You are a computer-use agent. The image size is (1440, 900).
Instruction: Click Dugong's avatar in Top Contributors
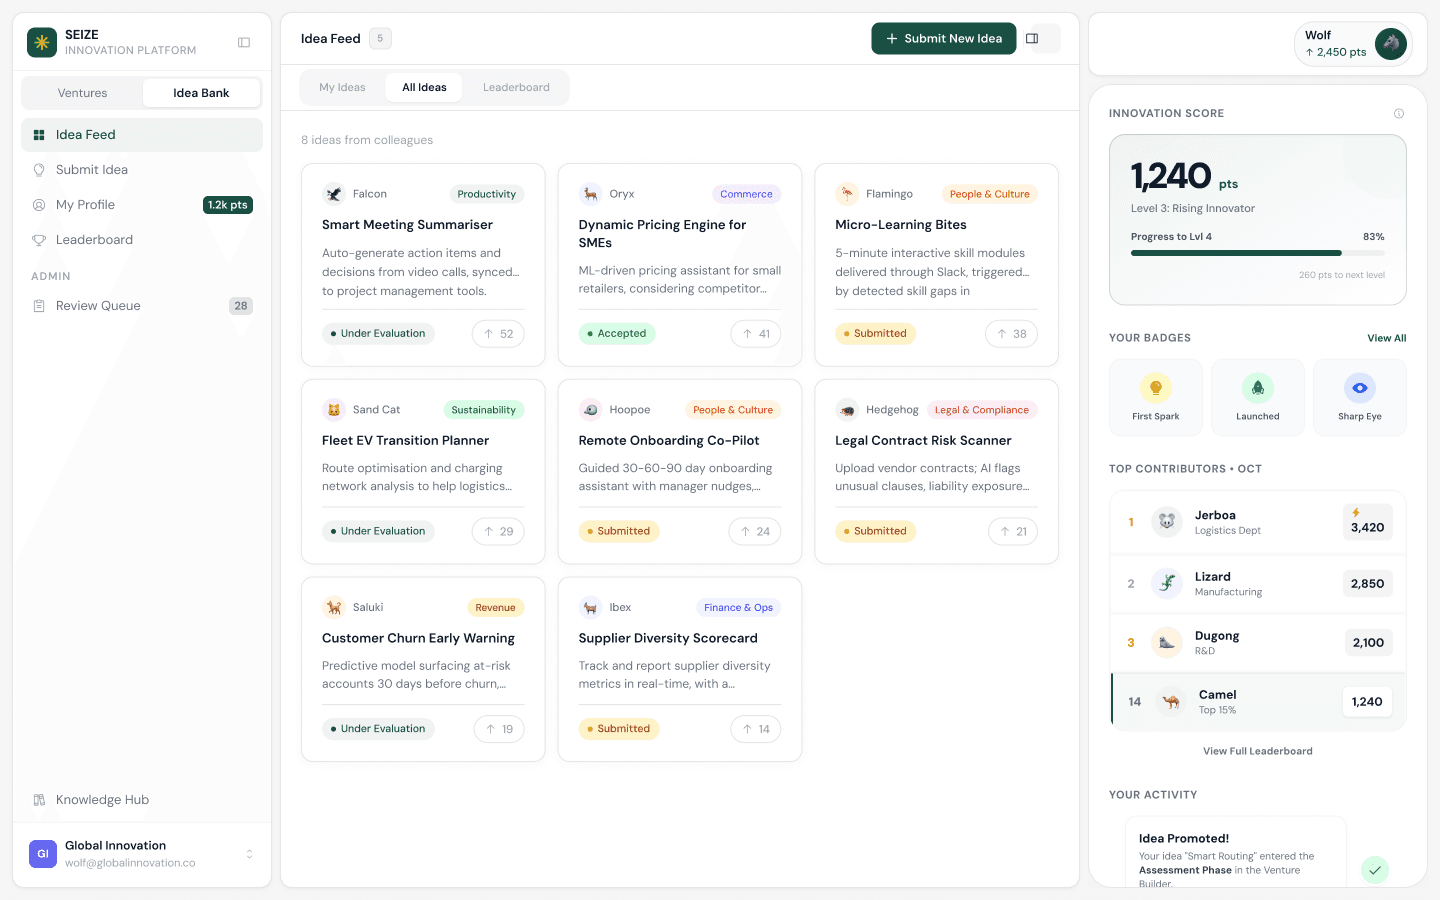pyautogui.click(x=1167, y=643)
